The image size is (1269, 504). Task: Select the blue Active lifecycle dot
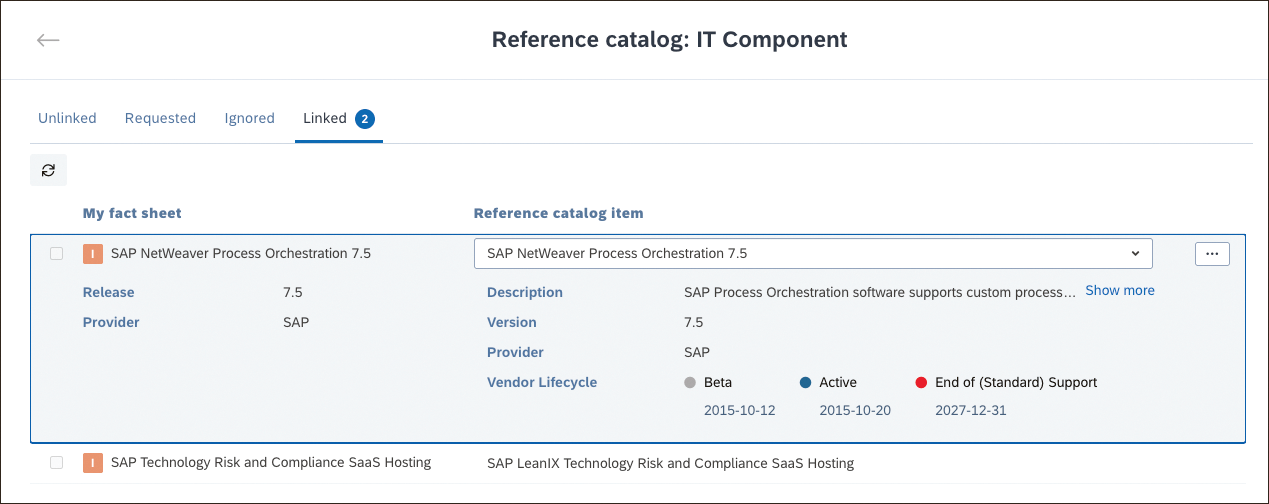pos(805,382)
